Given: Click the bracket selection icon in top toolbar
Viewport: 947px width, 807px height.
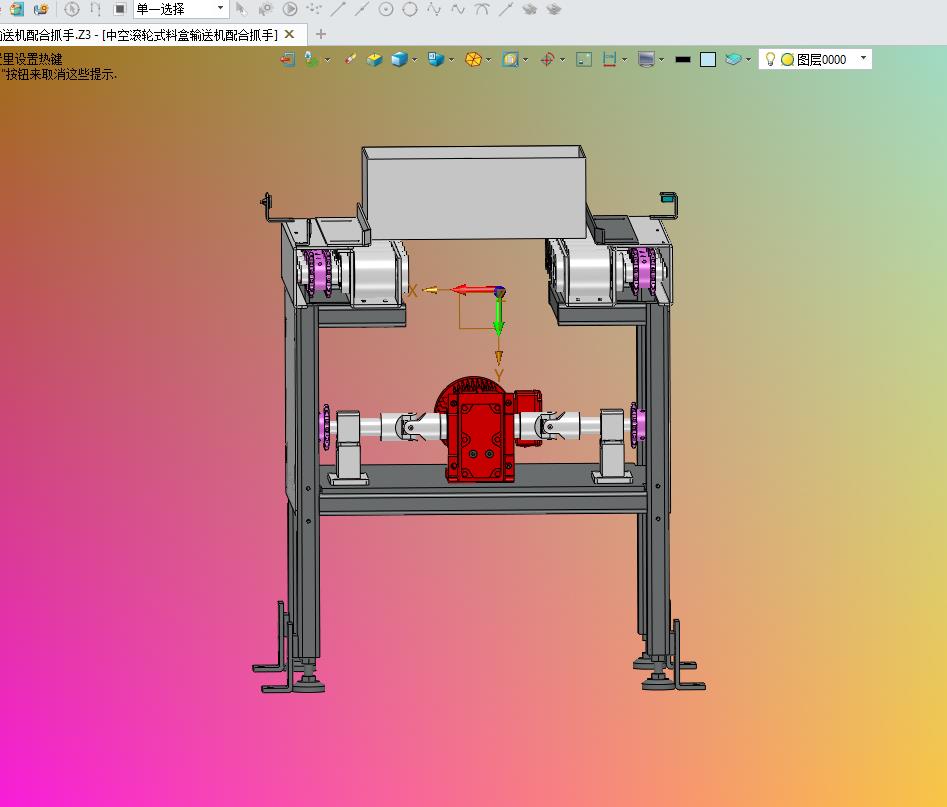Looking at the screenshot, I should click(x=95, y=9).
